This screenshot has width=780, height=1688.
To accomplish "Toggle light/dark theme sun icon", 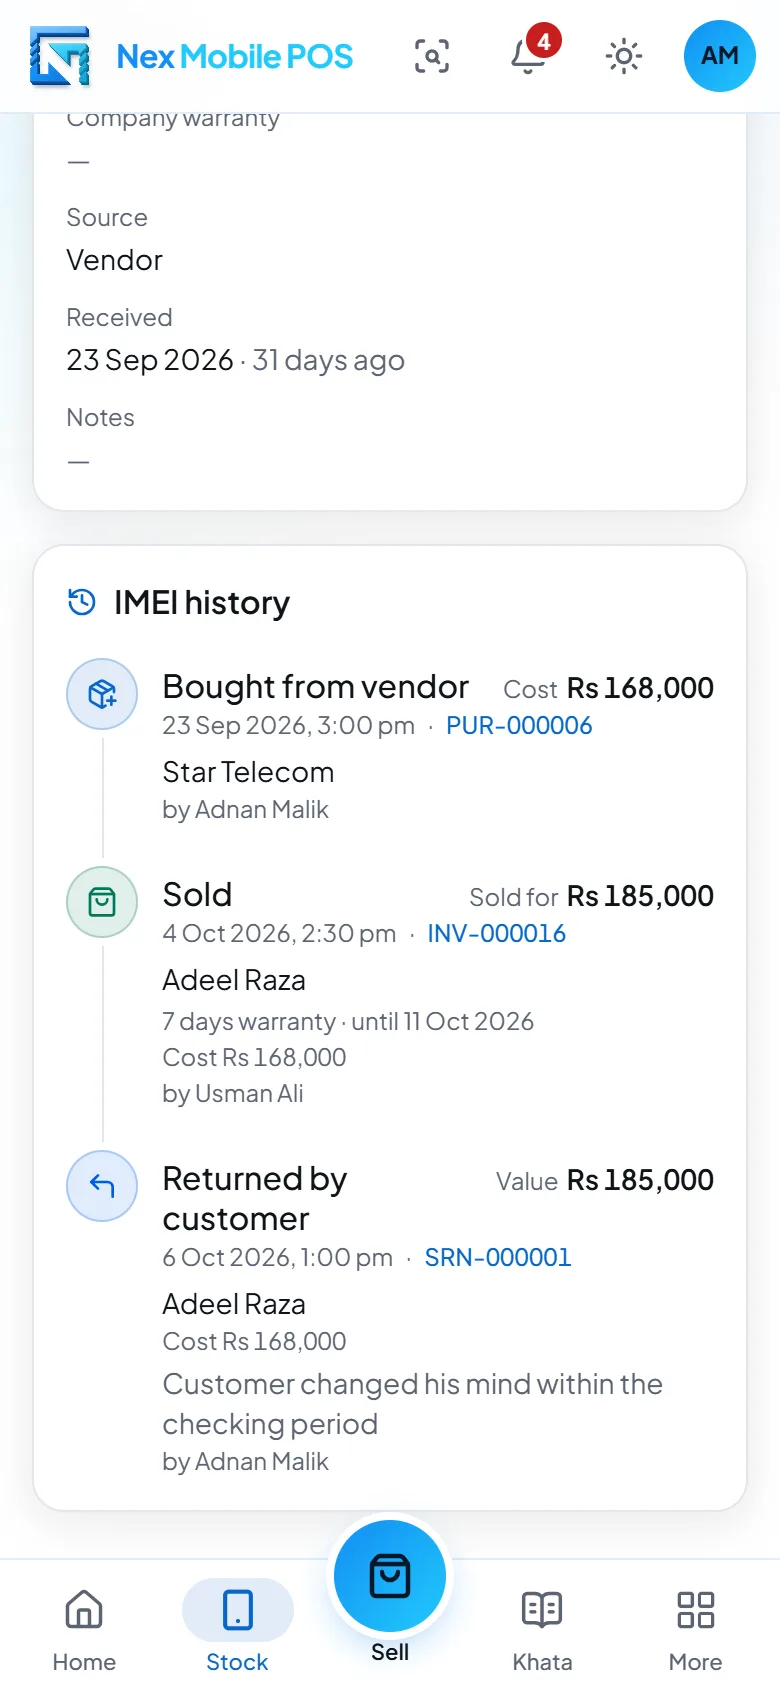I will [x=624, y=56].
